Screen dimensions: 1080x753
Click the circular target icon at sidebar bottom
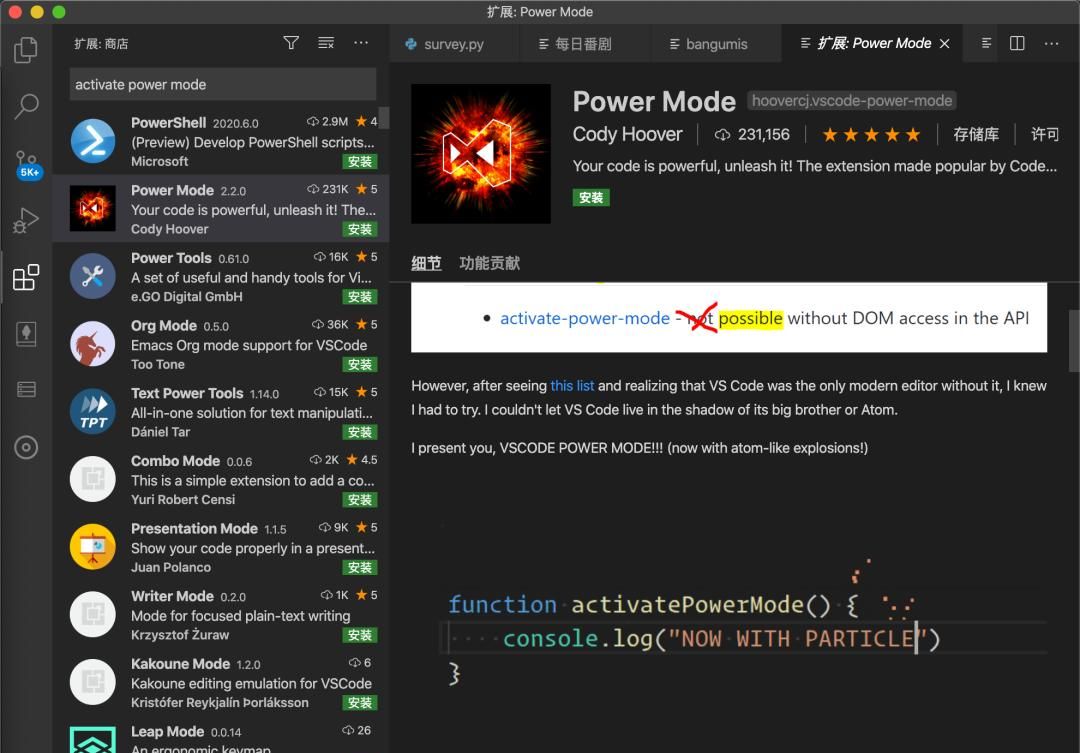pos(27,447)
